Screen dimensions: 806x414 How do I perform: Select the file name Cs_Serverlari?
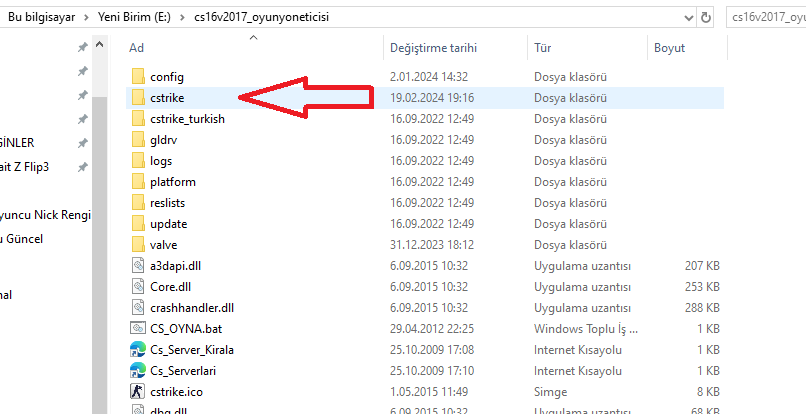point(183,370)
